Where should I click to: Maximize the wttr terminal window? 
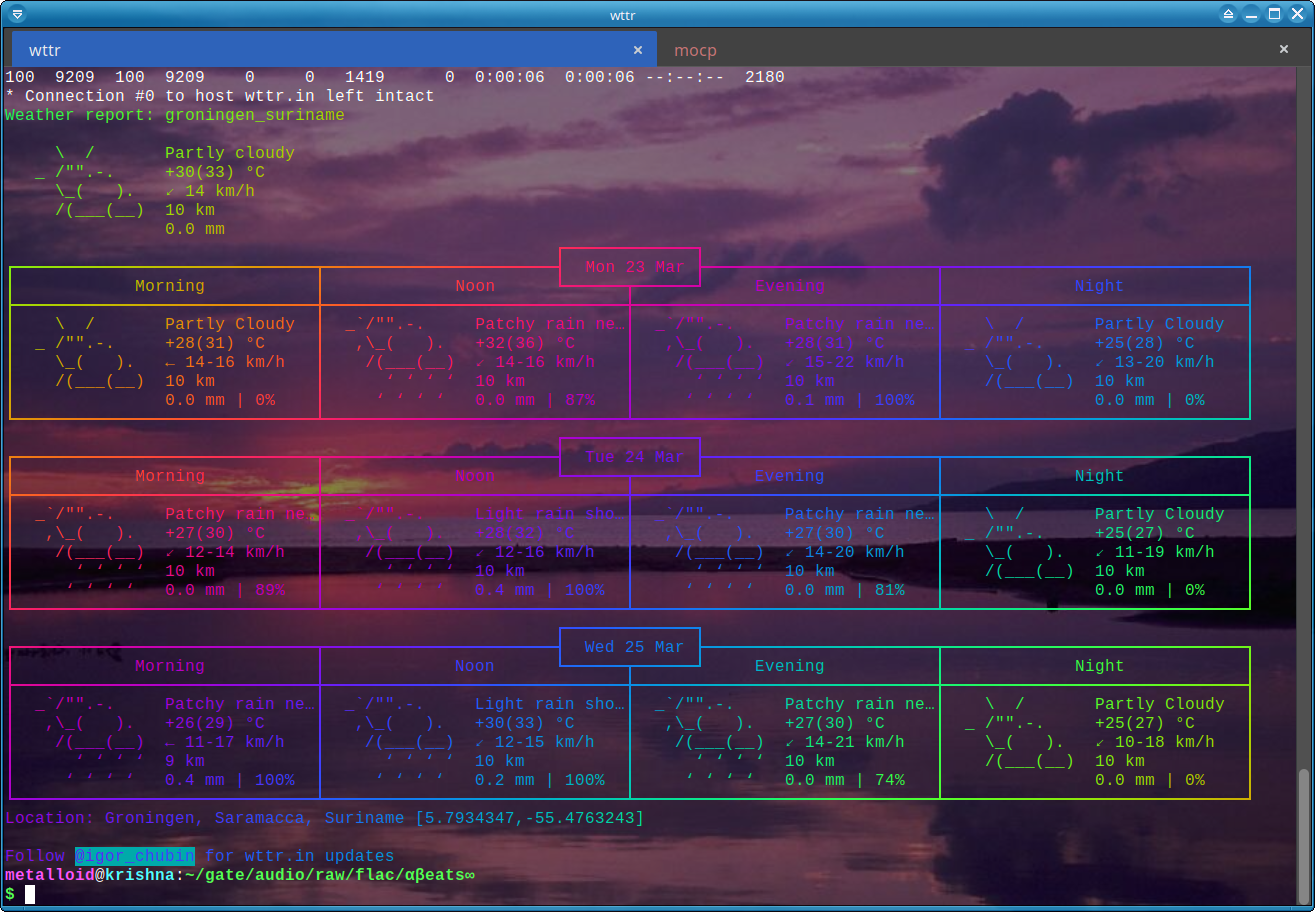click(1274, 14)
